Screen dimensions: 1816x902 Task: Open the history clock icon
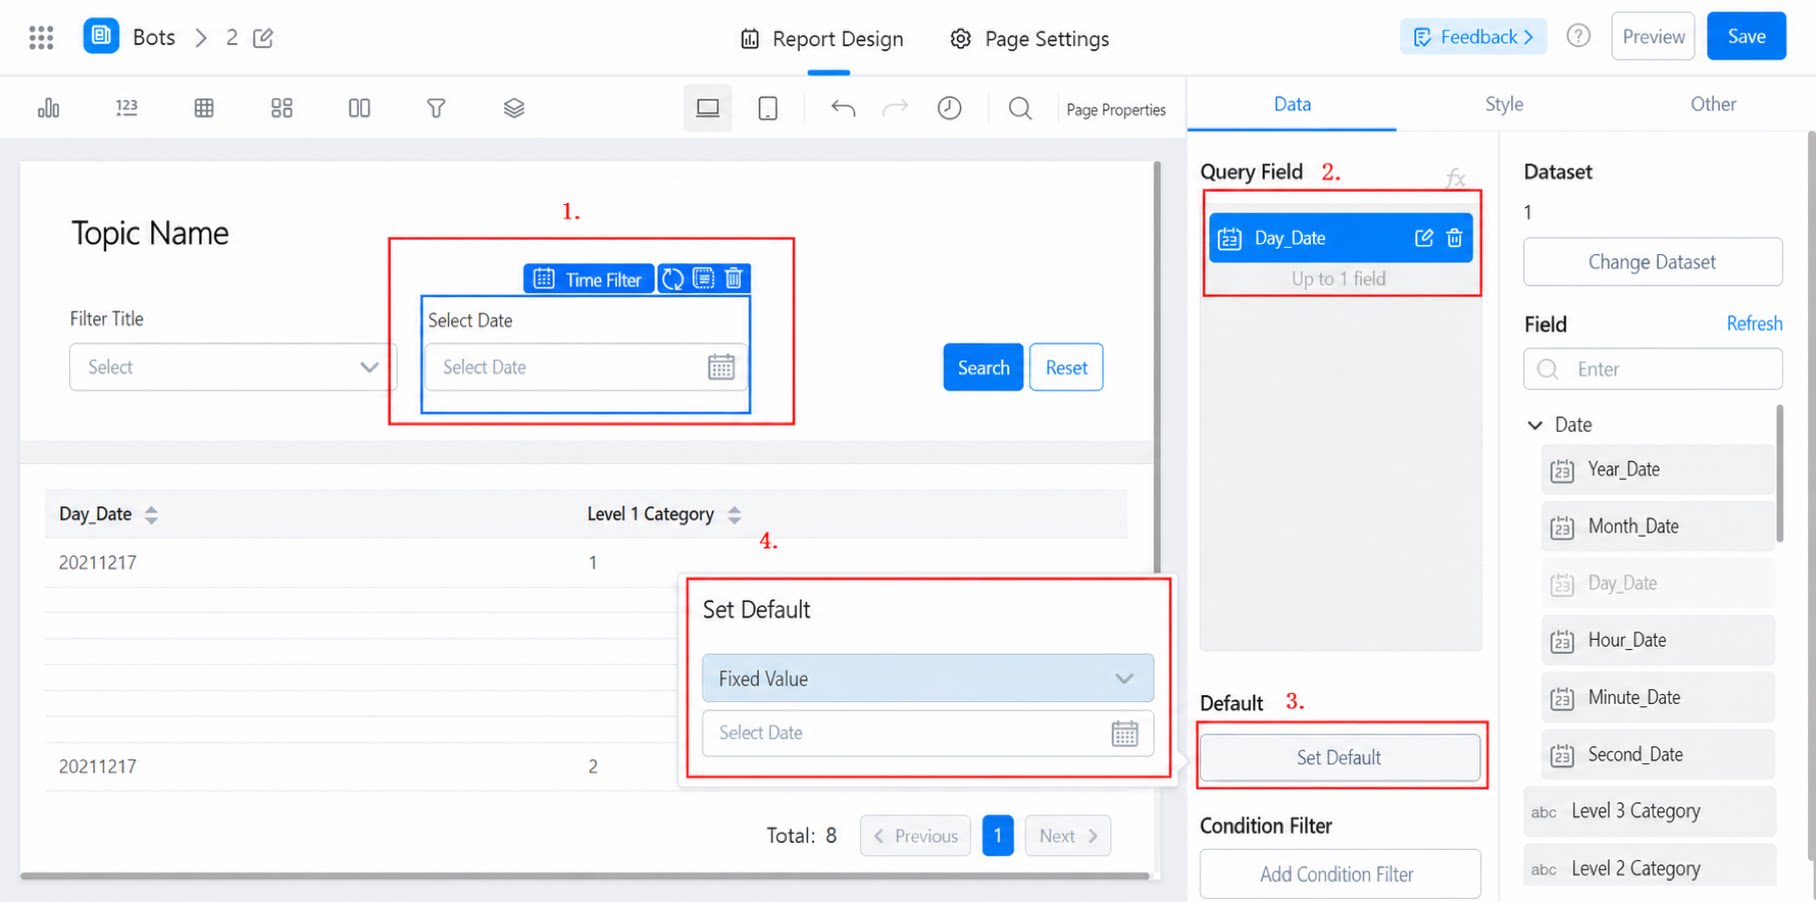pos(950,108)
